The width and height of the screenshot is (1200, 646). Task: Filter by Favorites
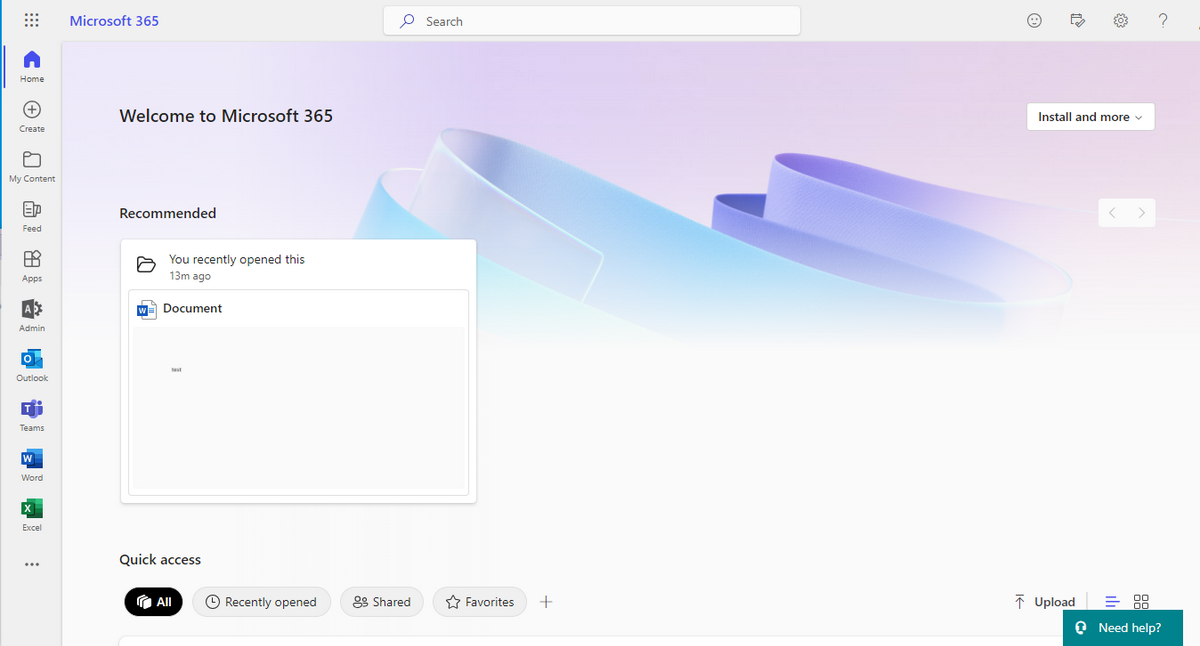point(480,602)
